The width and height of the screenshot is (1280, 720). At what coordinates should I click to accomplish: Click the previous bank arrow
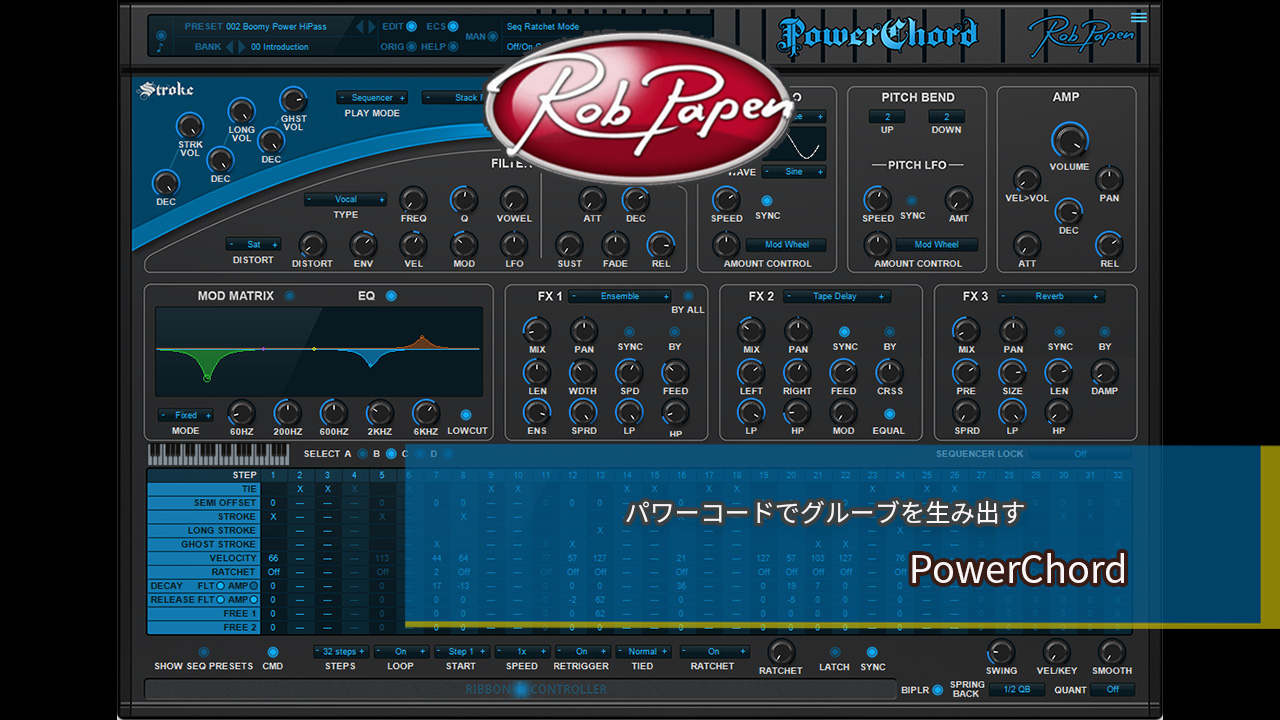click(x=229, y=47)
